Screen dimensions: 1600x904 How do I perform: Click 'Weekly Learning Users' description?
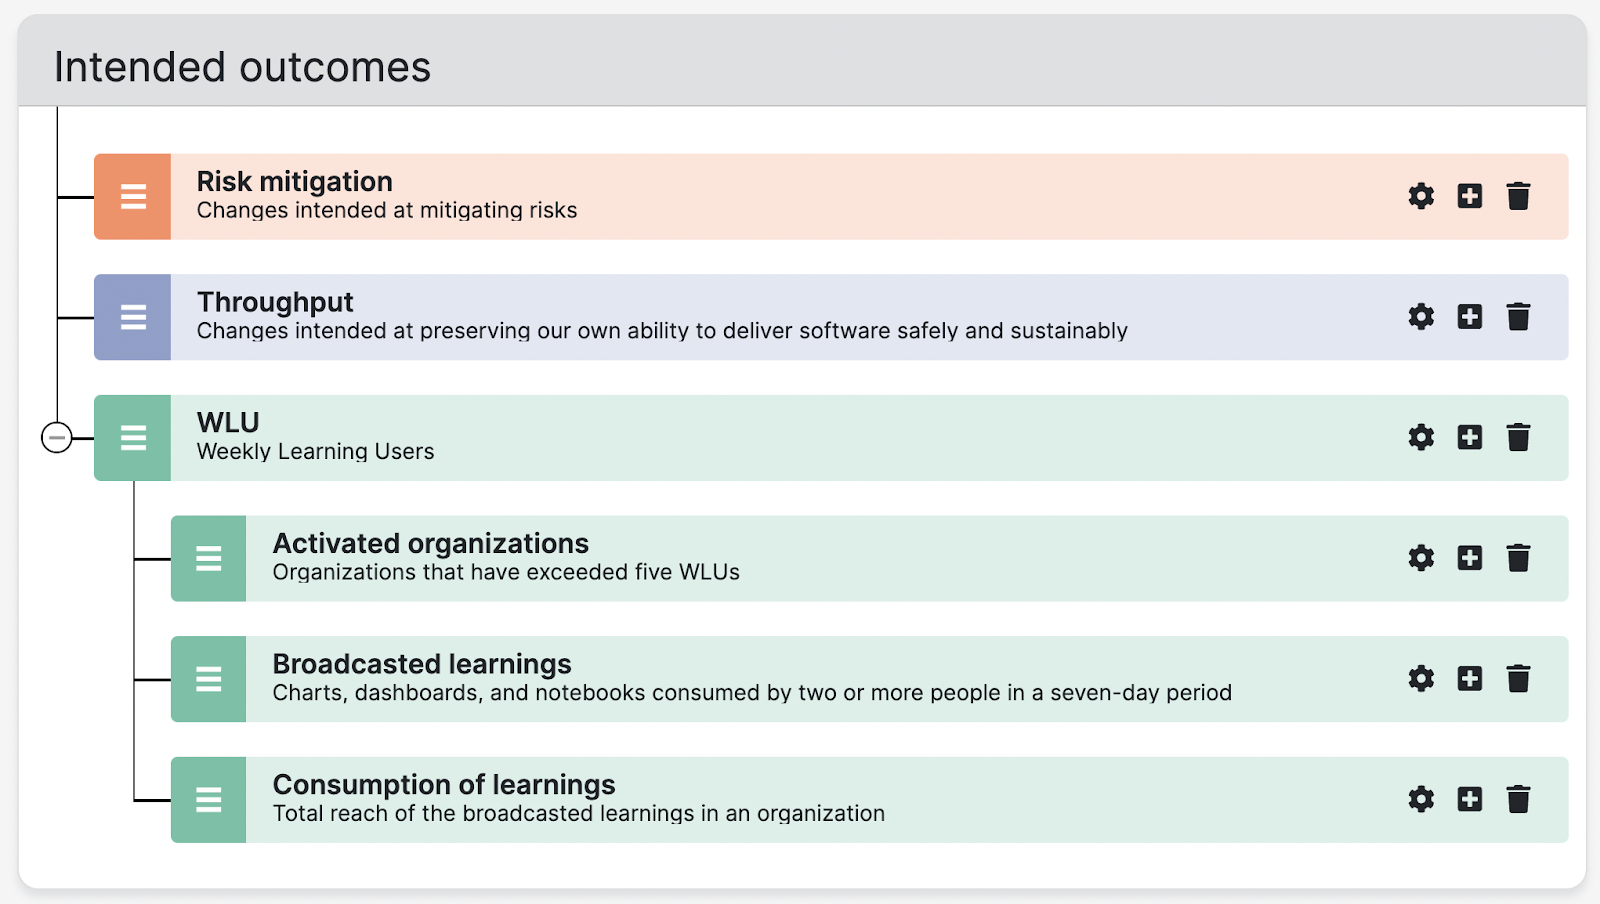(x=315, y=451)
